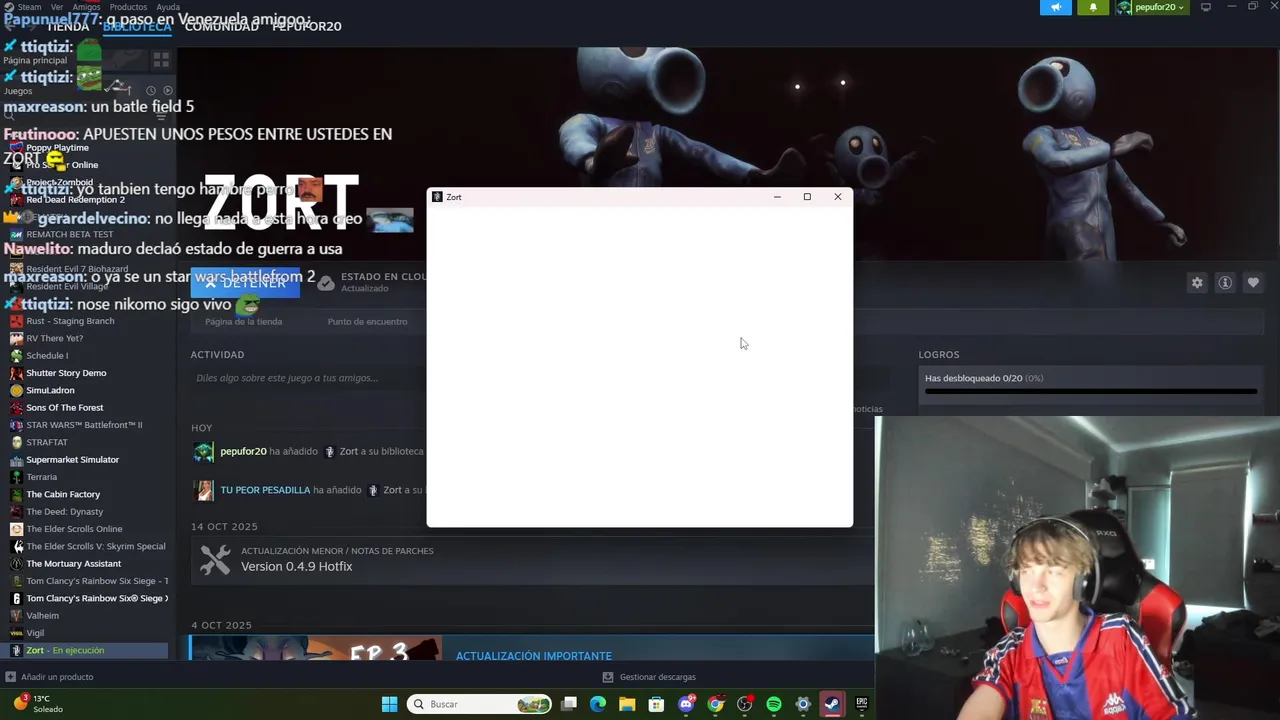This screenshot has height=720, width=1280.
Task: Open the green notifications bell
Action: (1093, 7)
